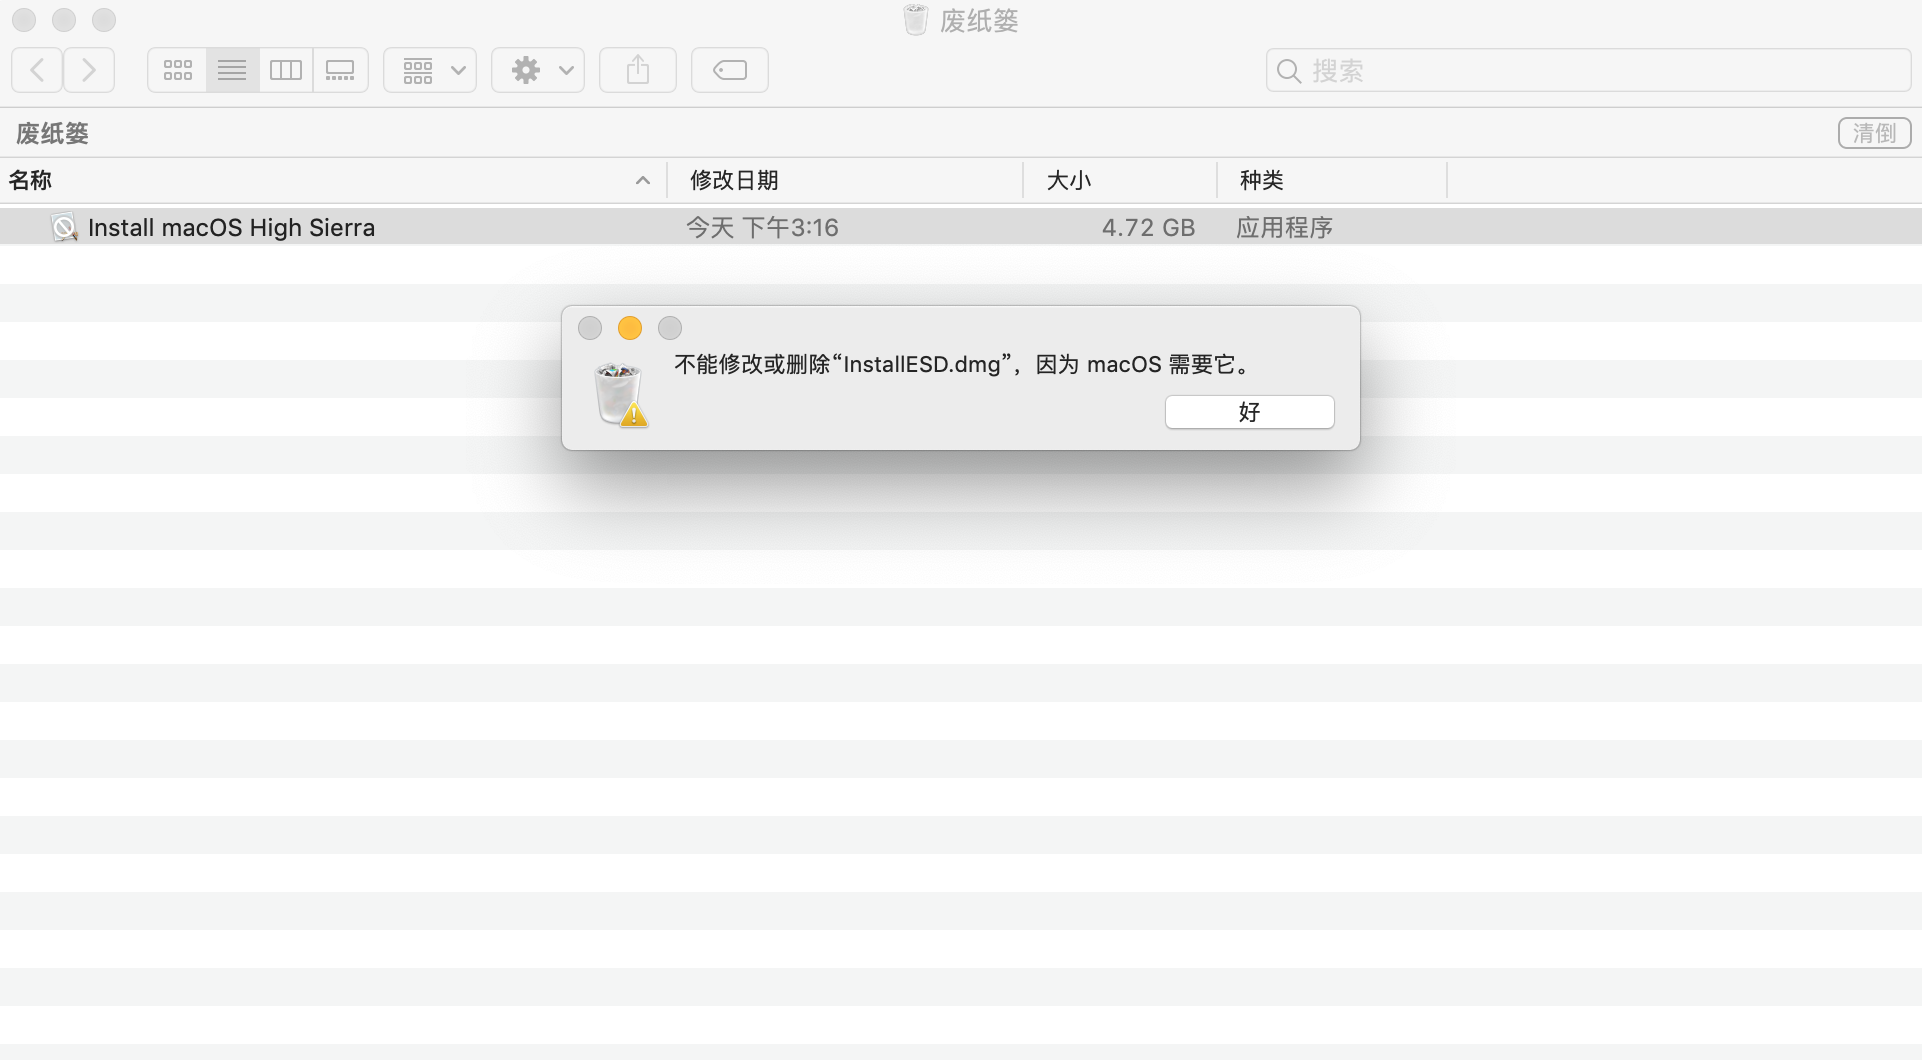This screenshot has width=1922, height=1060.
Task: Focus the 搜索 search field
Action: point(1588,71)
